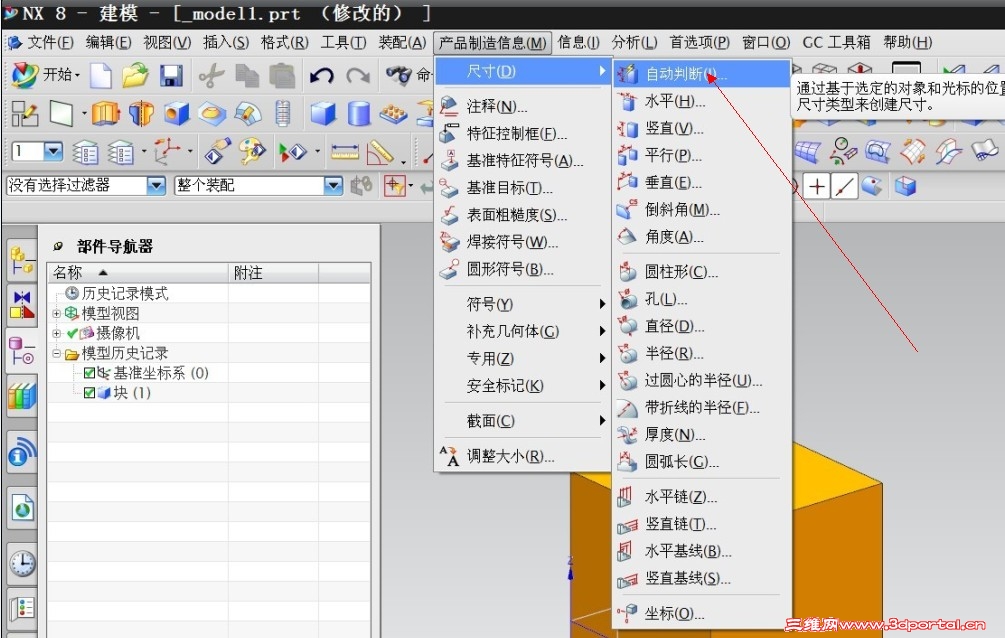1005x638 pixels.
Task: Click the Undo arrow icon
Action: 321,76
